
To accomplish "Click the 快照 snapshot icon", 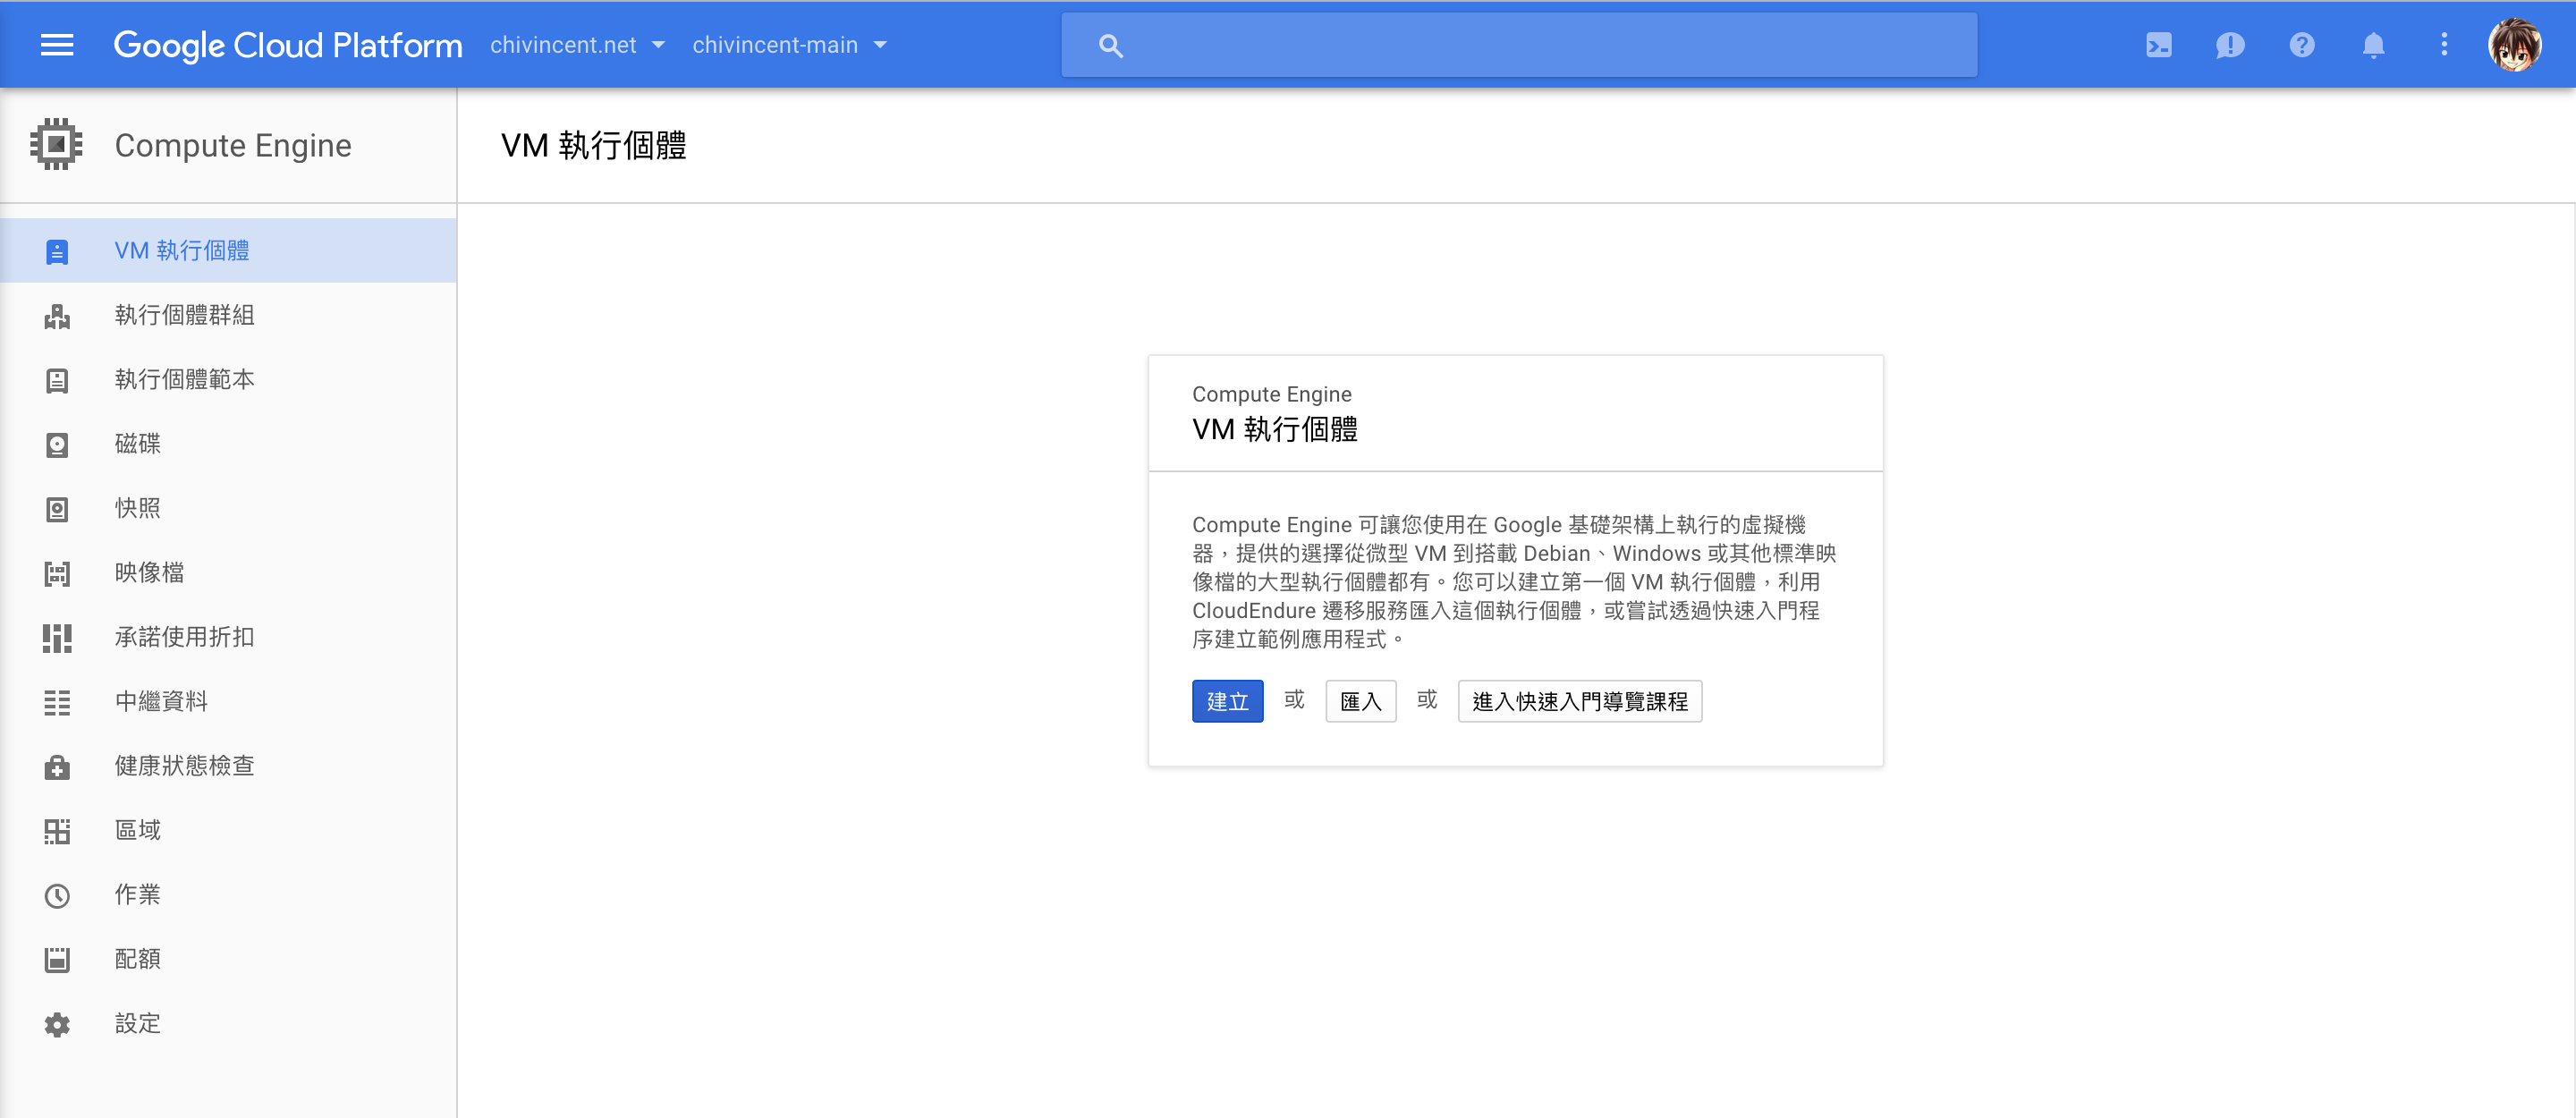I will coord(57,509).
